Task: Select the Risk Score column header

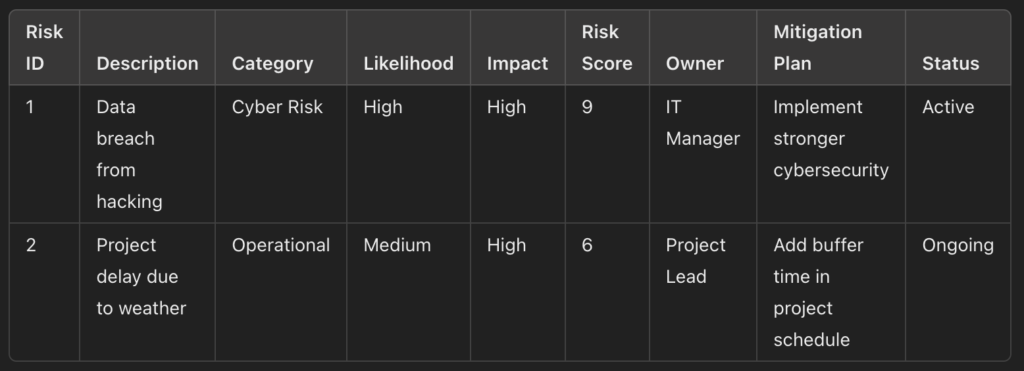Action: coord(607,48)
